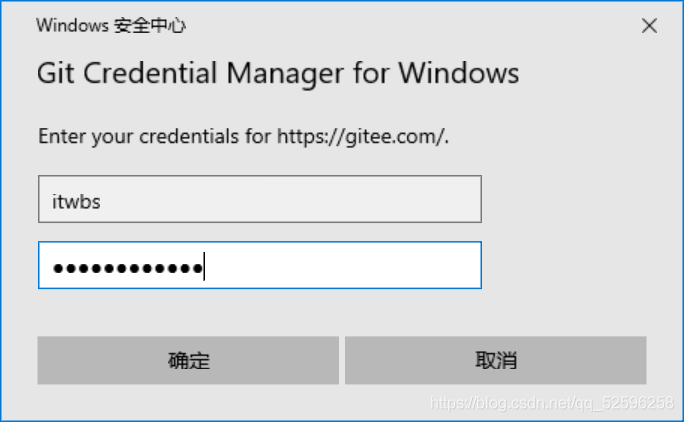
Task: Click the Git Credential Manager for Windows heading
Action: pyautogui.click(x=278, y=73)
